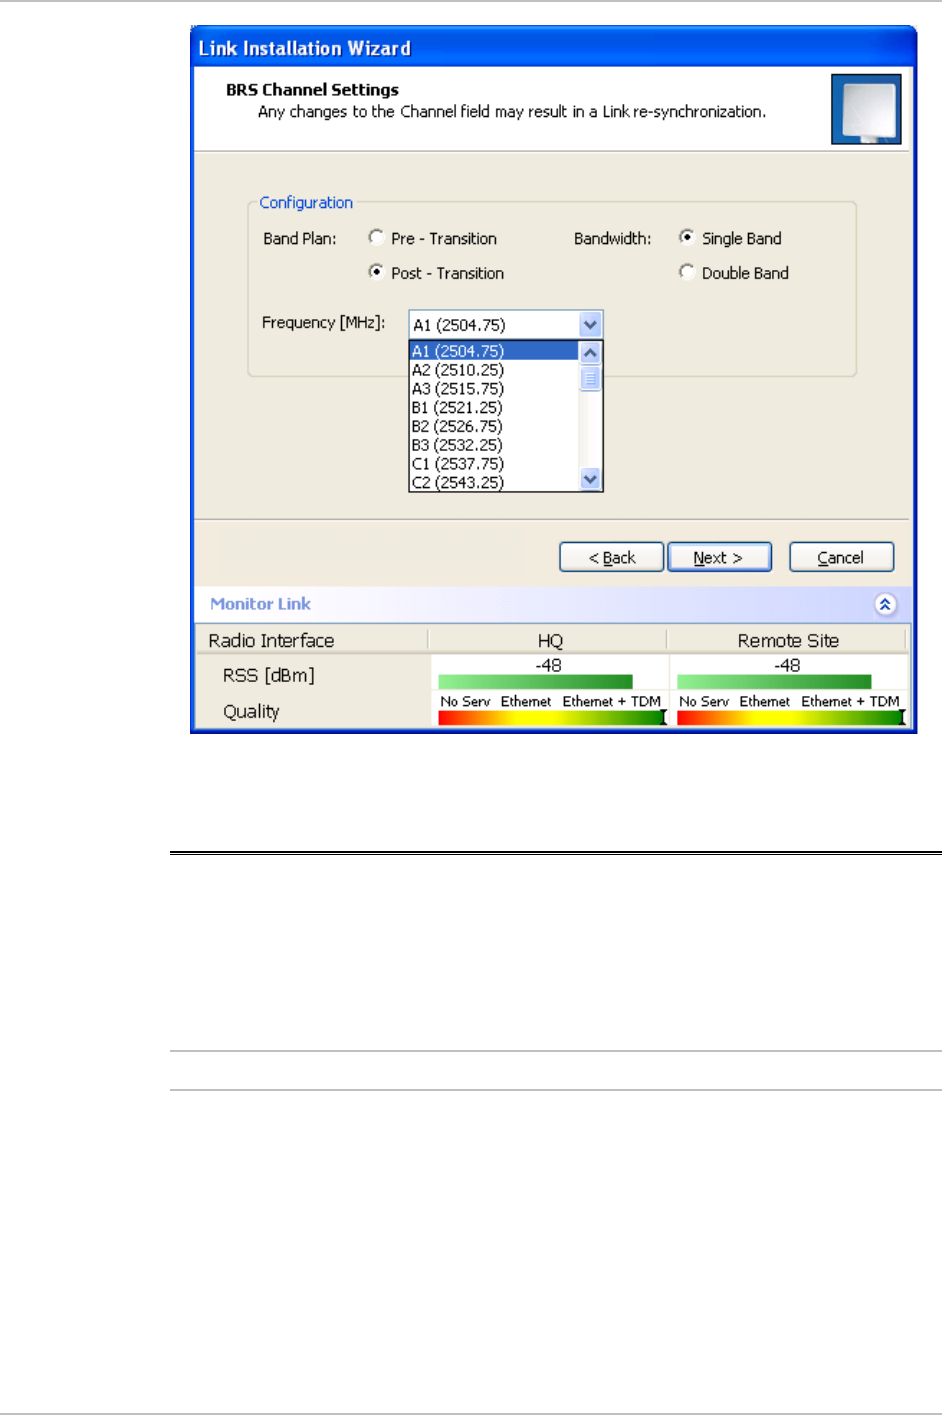Pick frequency A3 (2515.75)
This screenshot has width=942, height=1415.
[x=494, y=389]
